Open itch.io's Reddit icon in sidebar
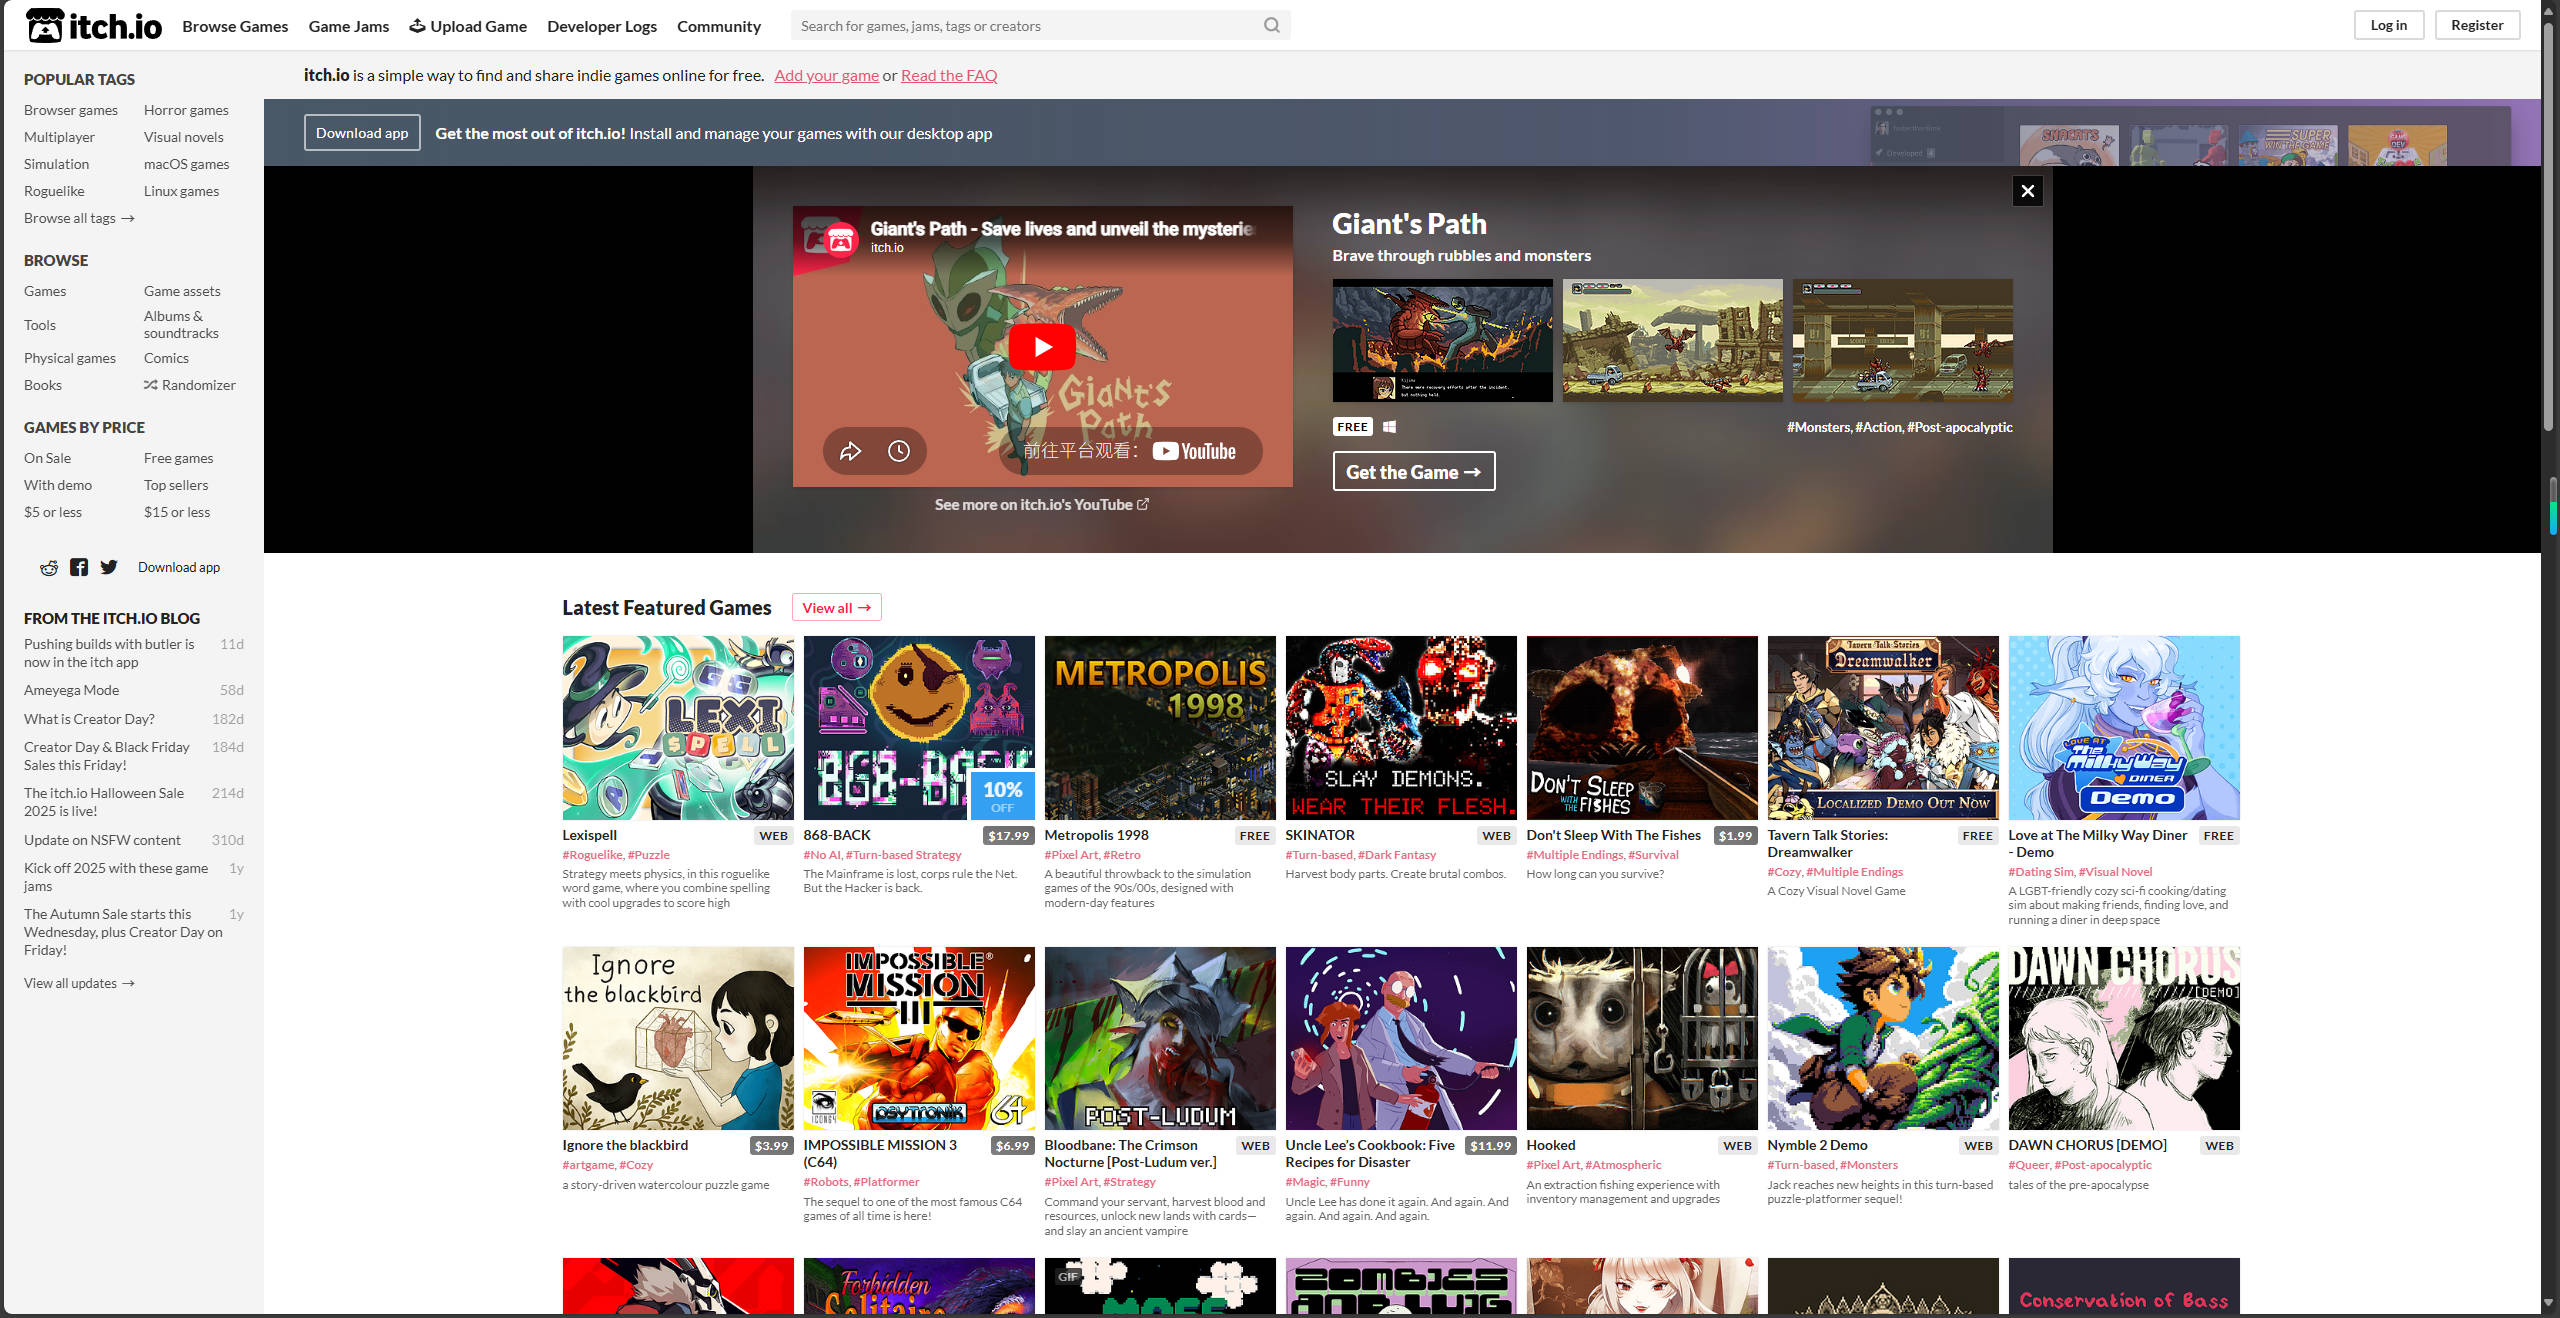The width and height of the screenshot is (2560, 1318). click(x=49, y=568)
